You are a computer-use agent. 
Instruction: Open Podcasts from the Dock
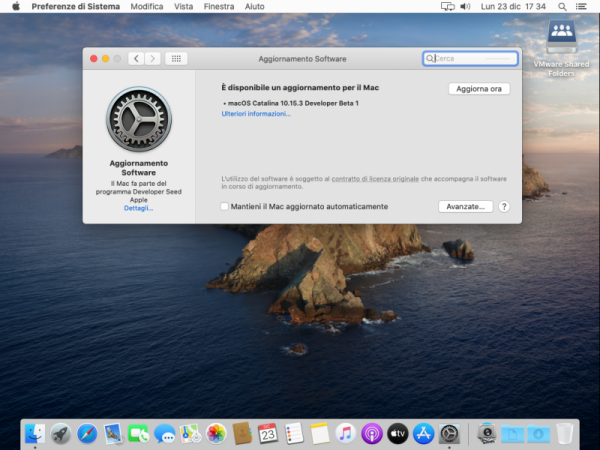(x=372, y=434)
